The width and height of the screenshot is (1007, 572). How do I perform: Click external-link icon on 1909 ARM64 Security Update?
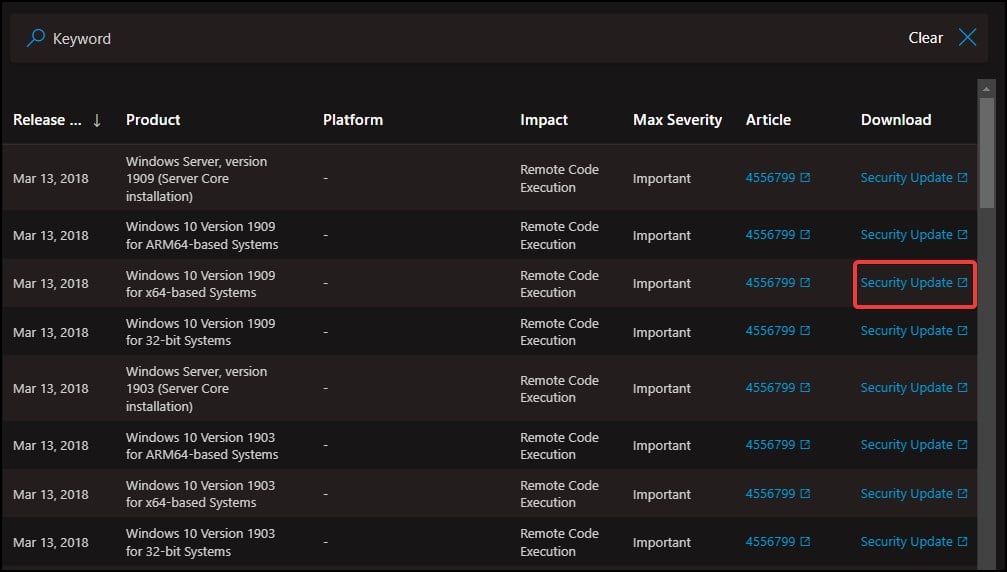[962, 234]
